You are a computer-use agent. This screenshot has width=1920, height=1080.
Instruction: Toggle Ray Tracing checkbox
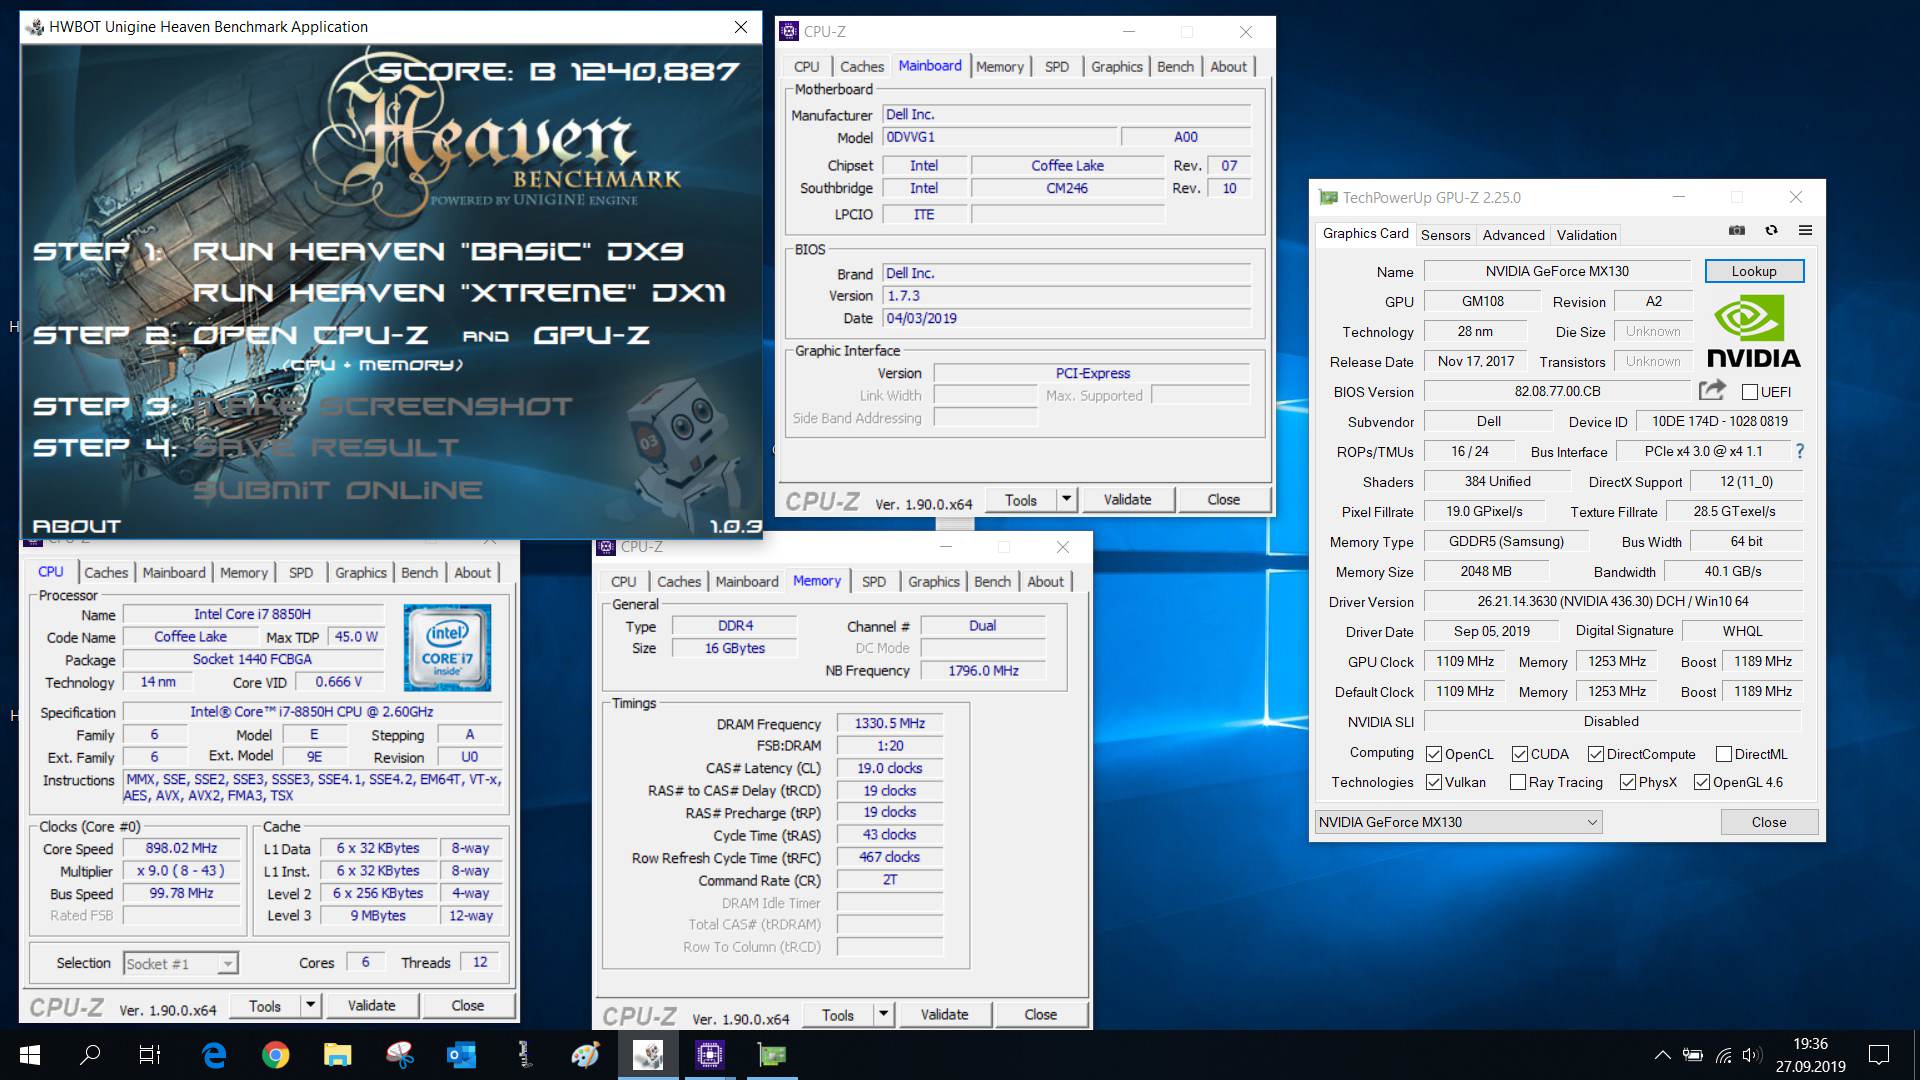tap(1518, 782)
